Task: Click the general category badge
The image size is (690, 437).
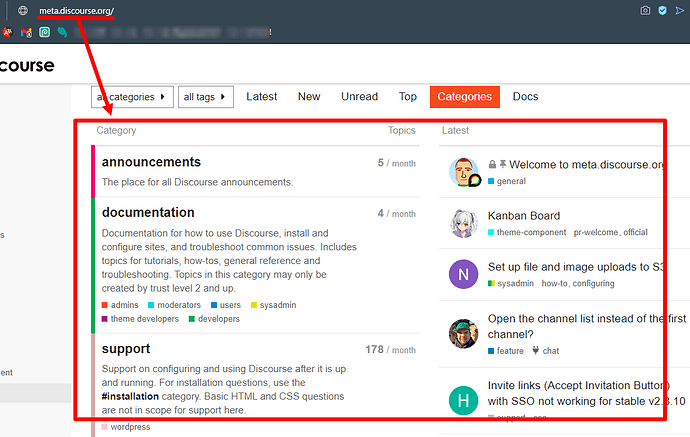Action: 507,181
